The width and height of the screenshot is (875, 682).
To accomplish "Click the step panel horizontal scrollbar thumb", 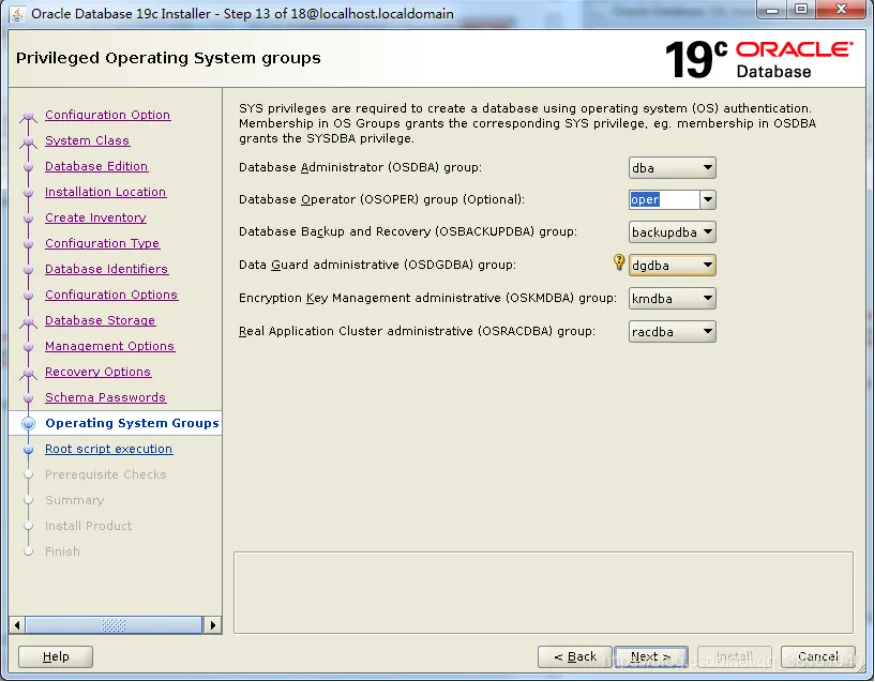I will [x=114, y=625].
